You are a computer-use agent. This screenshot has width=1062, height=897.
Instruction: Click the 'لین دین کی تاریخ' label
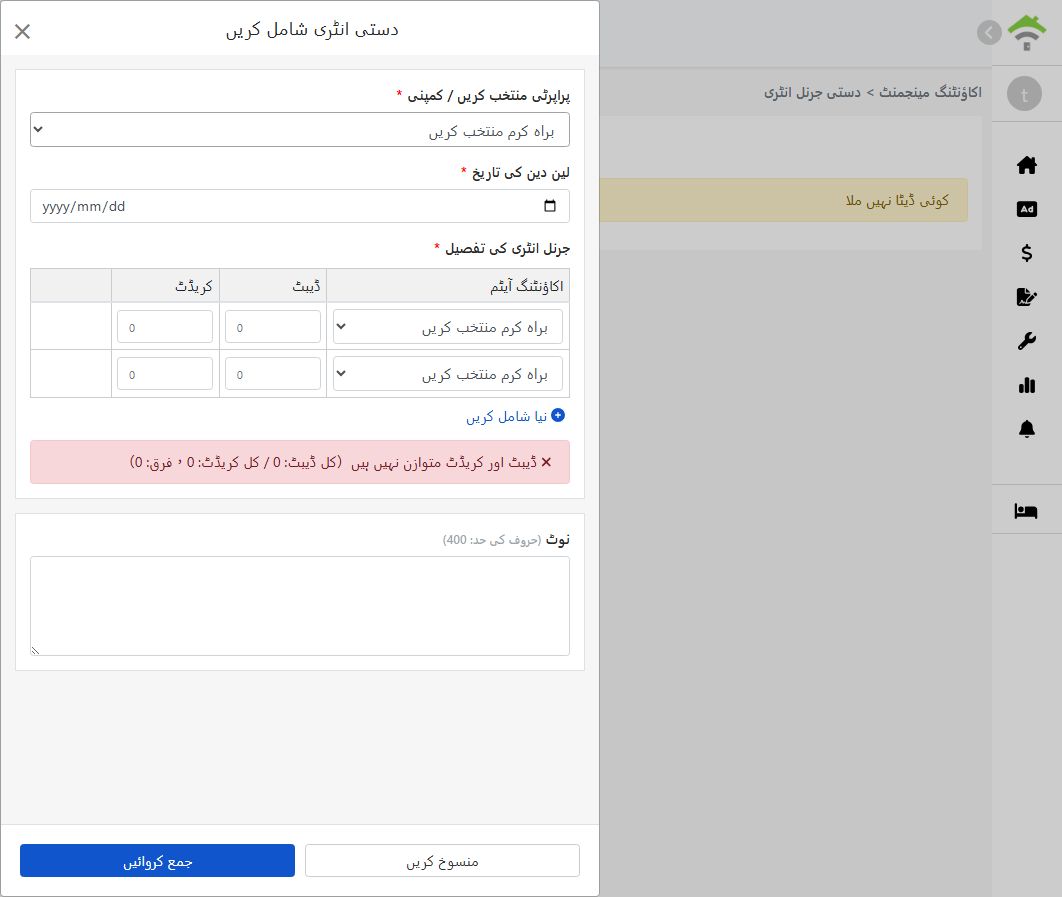pos(520,173)
